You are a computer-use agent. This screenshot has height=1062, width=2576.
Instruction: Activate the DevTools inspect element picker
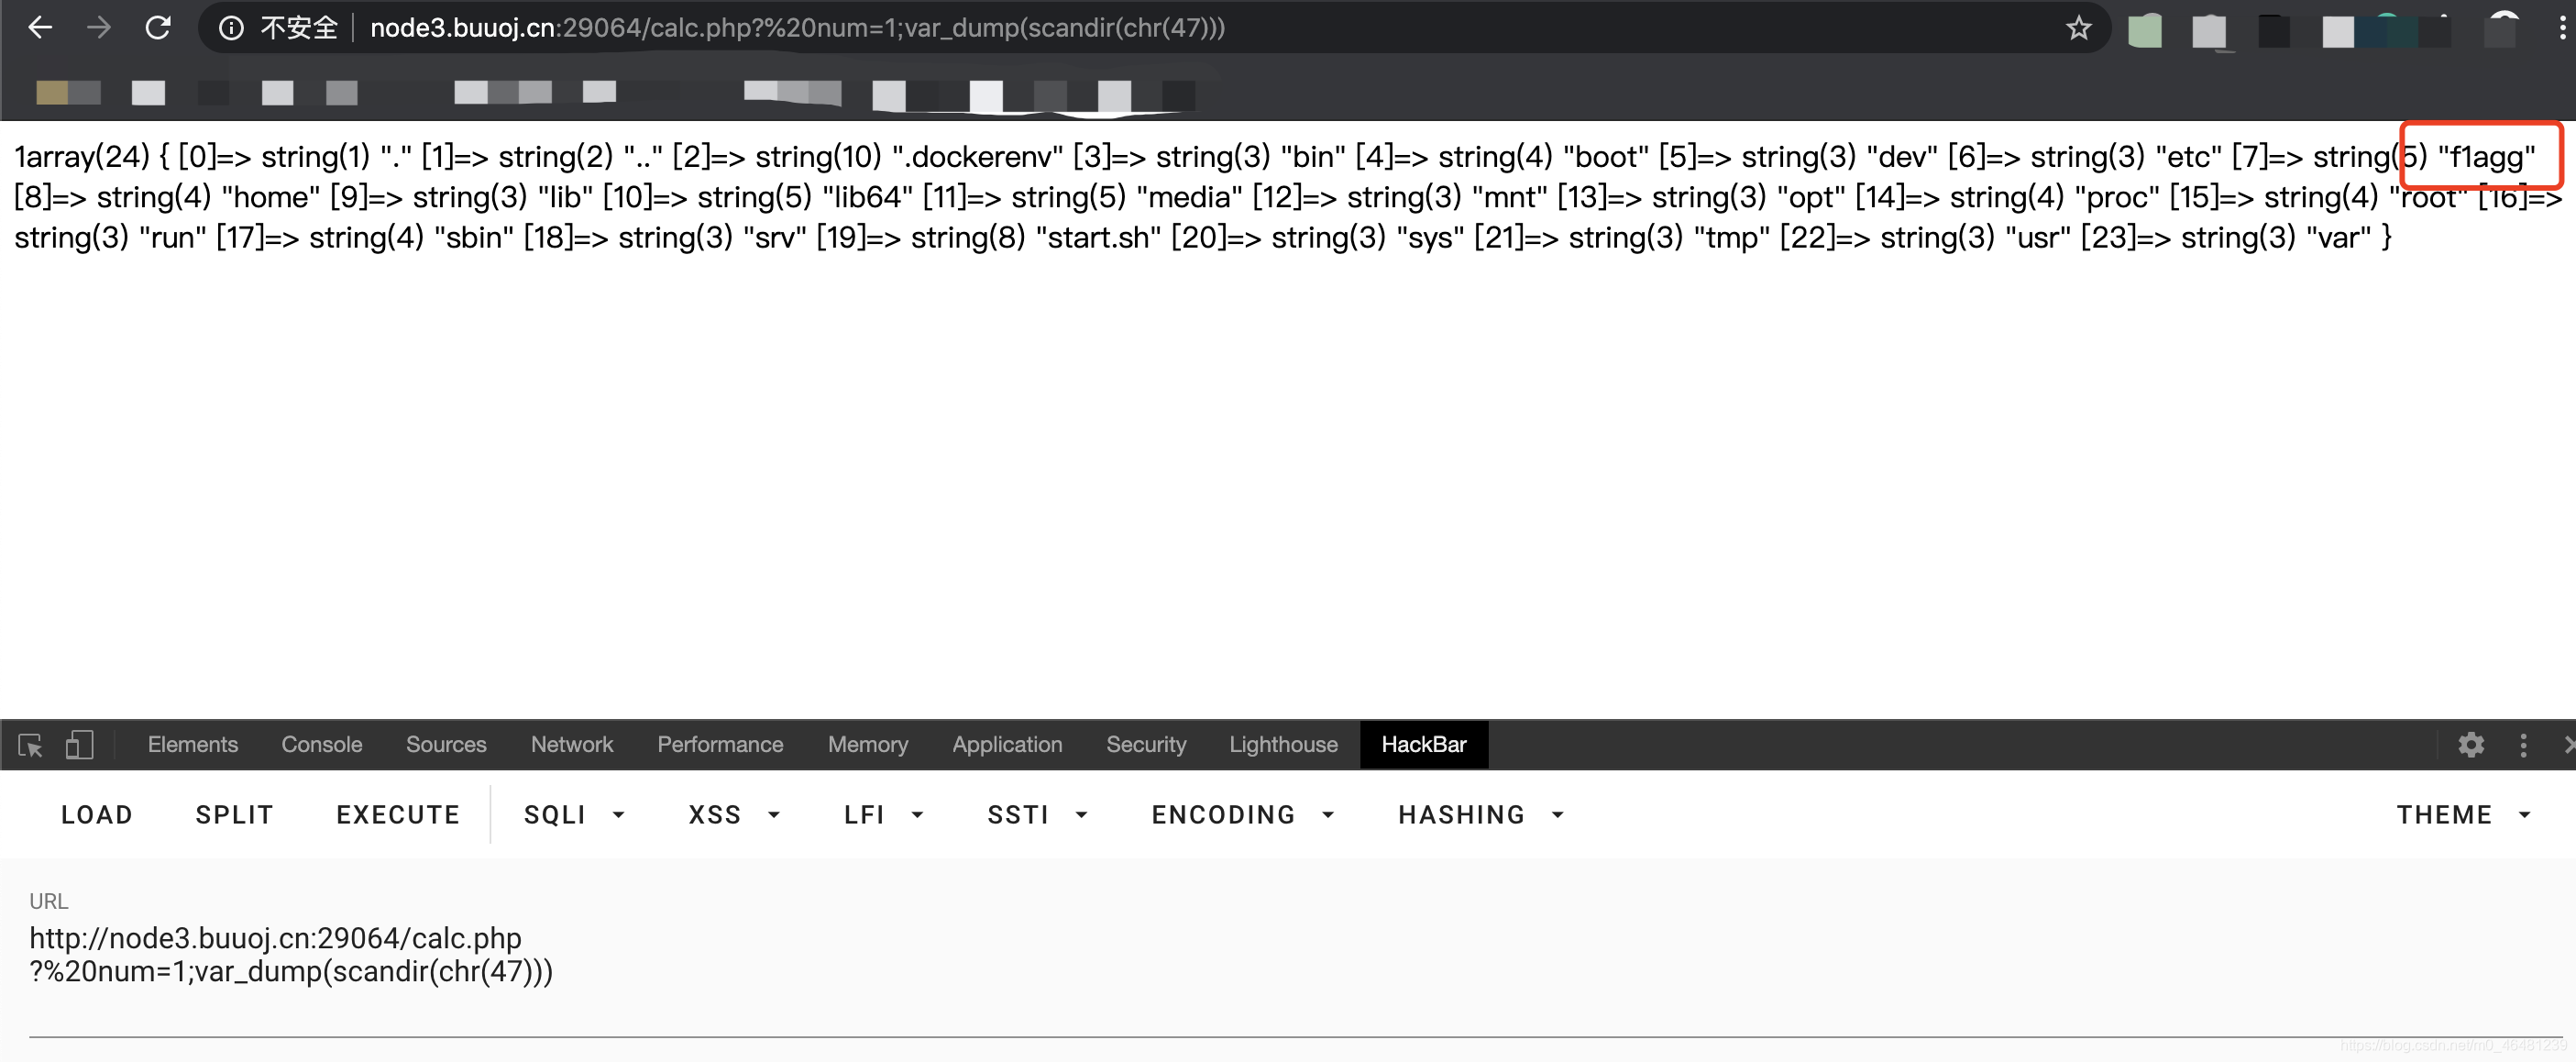(x=30, y=745)
